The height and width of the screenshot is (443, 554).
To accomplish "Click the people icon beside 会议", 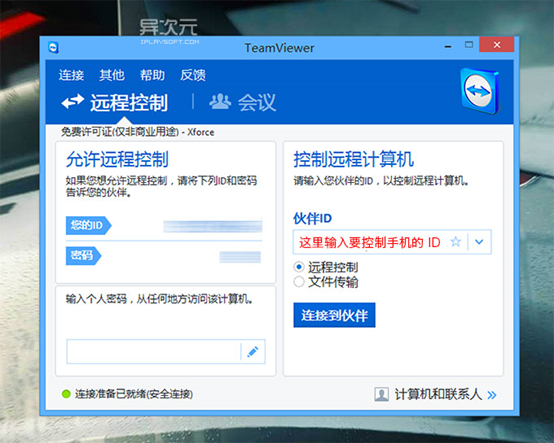I will pos(220,102).
